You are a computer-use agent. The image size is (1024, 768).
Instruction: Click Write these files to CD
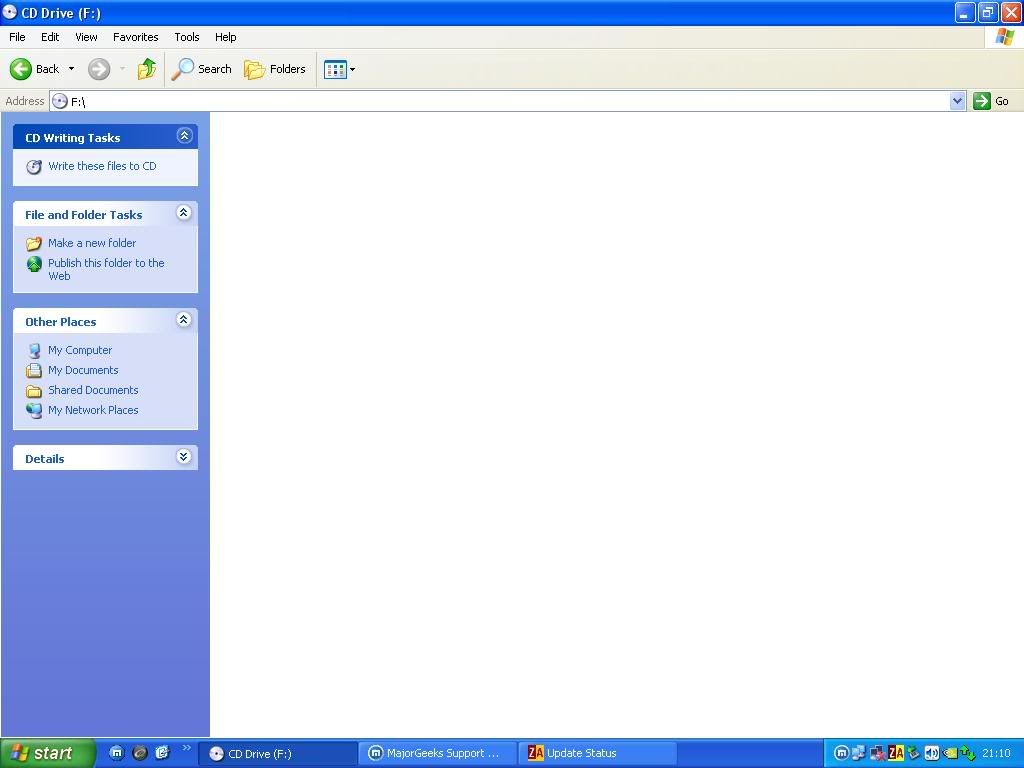tap(102, 166)
